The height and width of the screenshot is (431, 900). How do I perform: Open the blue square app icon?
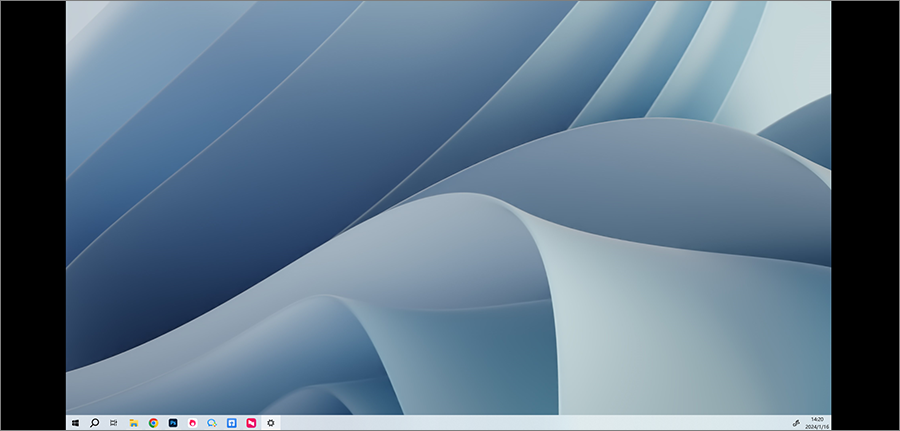pos(231,423)
